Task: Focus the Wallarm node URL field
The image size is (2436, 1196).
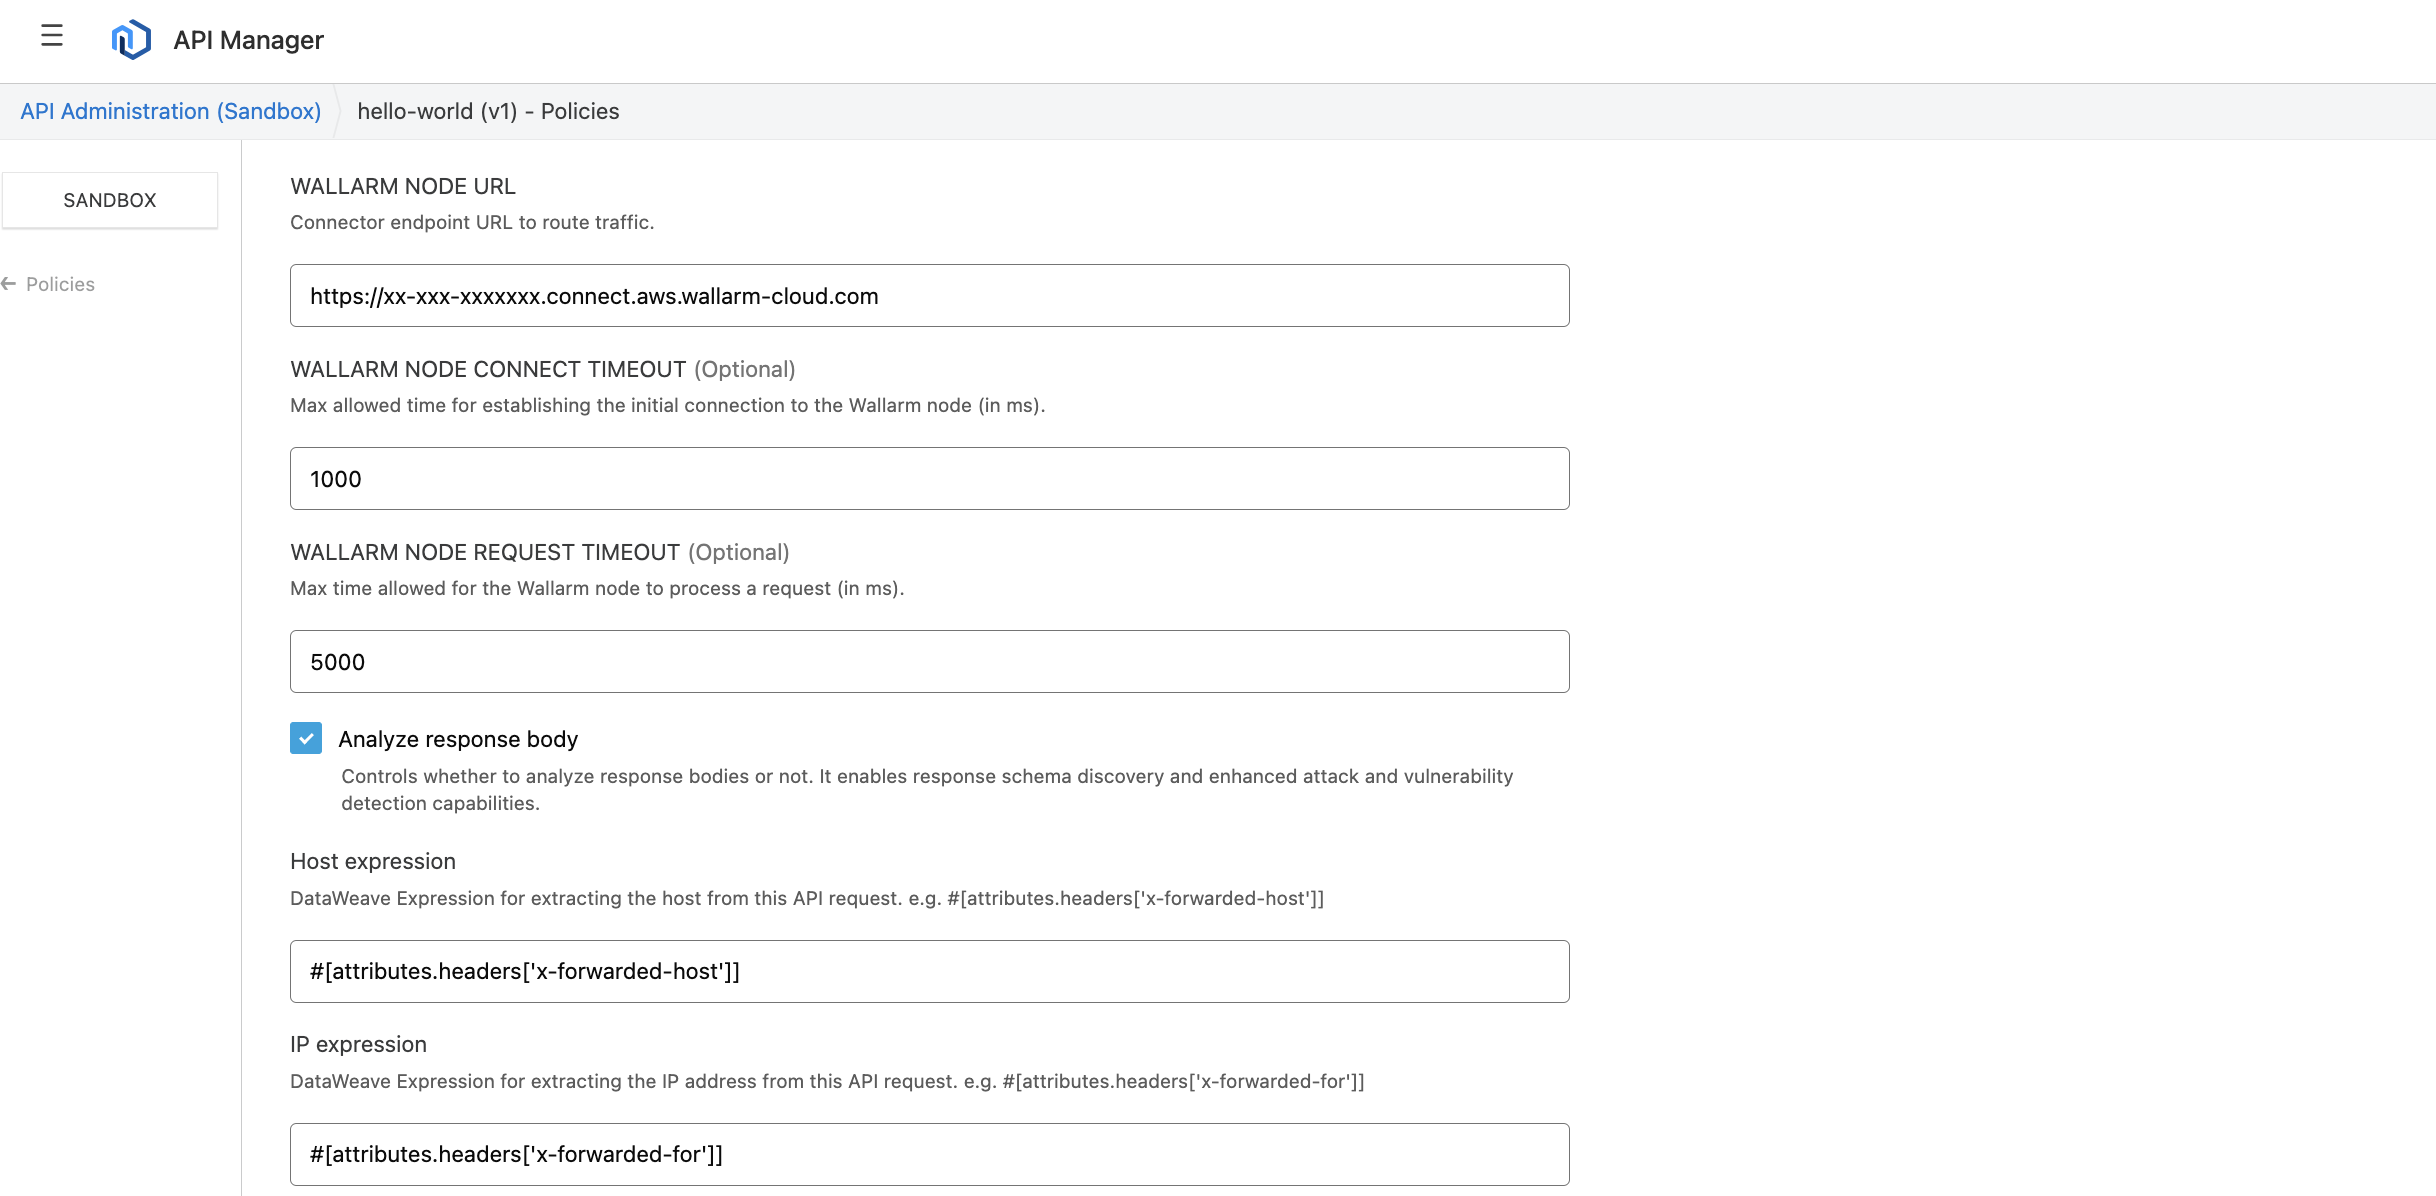Action: click(x=929, y=296)
